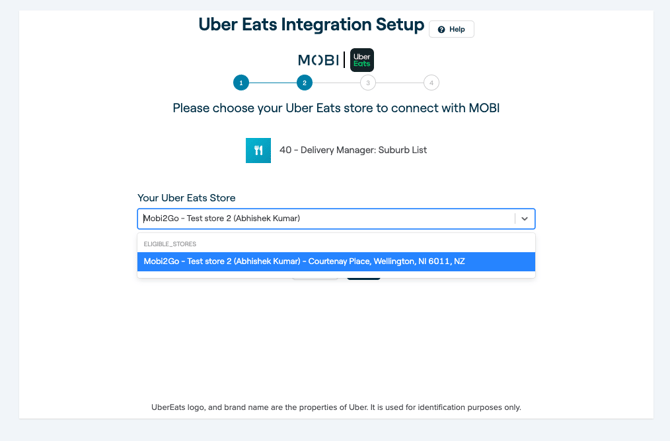670x441 pixels.
Task: Jump to step 4 circle
Action: (x=431, y=83)
